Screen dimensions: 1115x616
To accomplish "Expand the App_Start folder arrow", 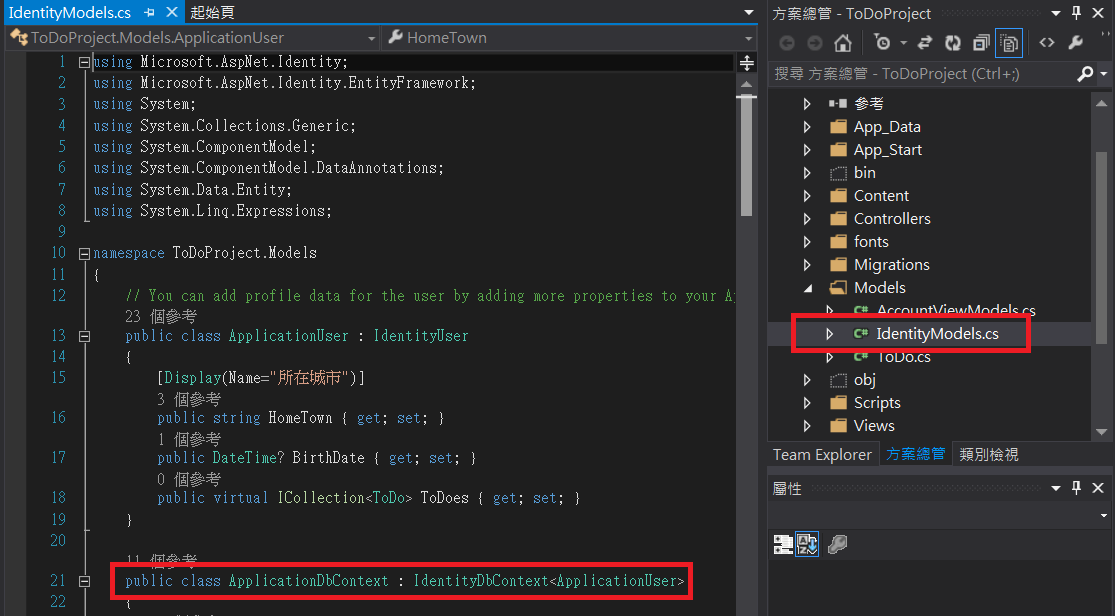I will coord(807,150).
